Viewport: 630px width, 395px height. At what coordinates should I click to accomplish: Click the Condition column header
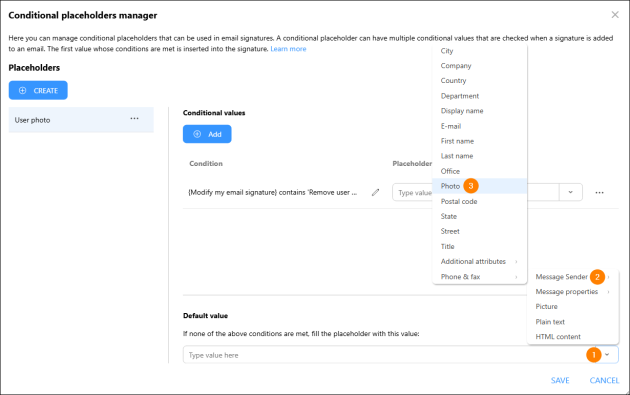[x=206, y=164]
